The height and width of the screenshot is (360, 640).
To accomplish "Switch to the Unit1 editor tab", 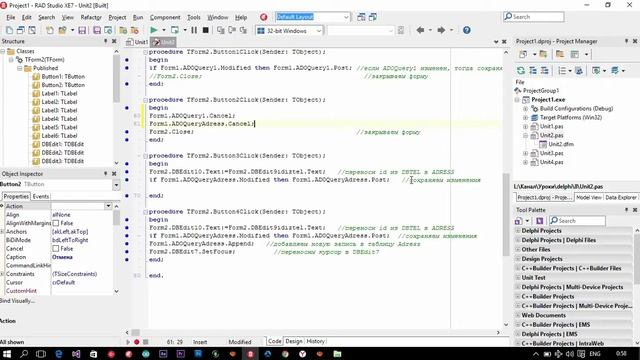I will pyautogui.click(x=137, y=42).
